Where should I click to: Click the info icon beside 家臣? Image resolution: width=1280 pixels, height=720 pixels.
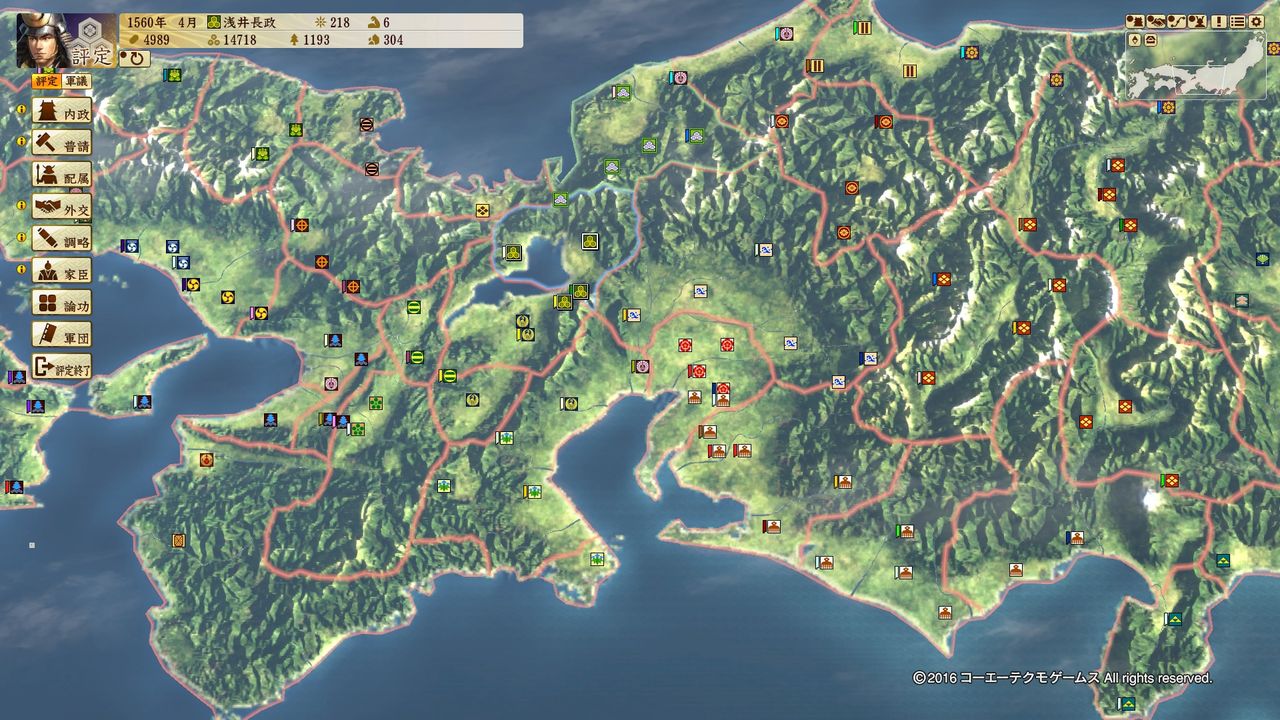22,270
